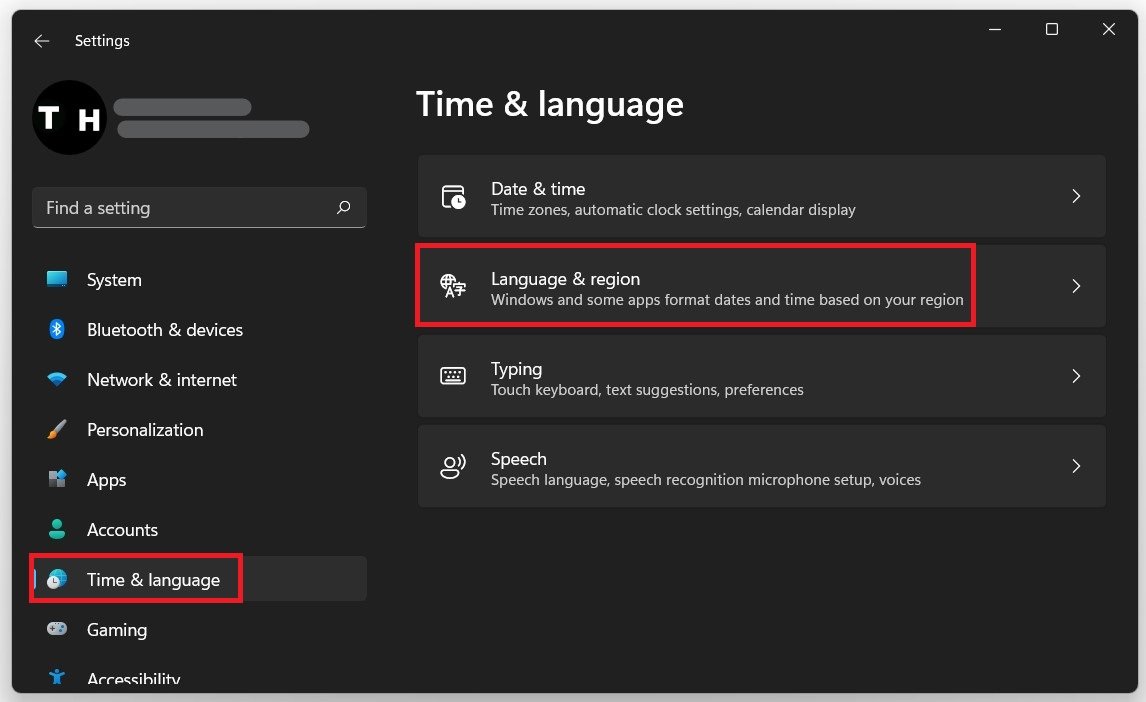Viewport: 1146px width, 702px height.
Task: Click the TH user avatar
Action: 69,117
